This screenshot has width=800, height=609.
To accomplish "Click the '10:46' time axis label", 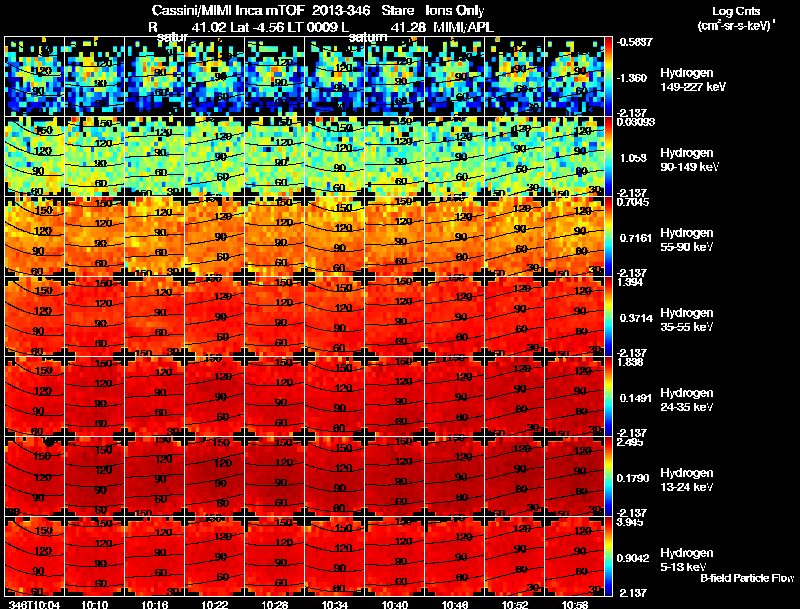I will pos(455,605).
